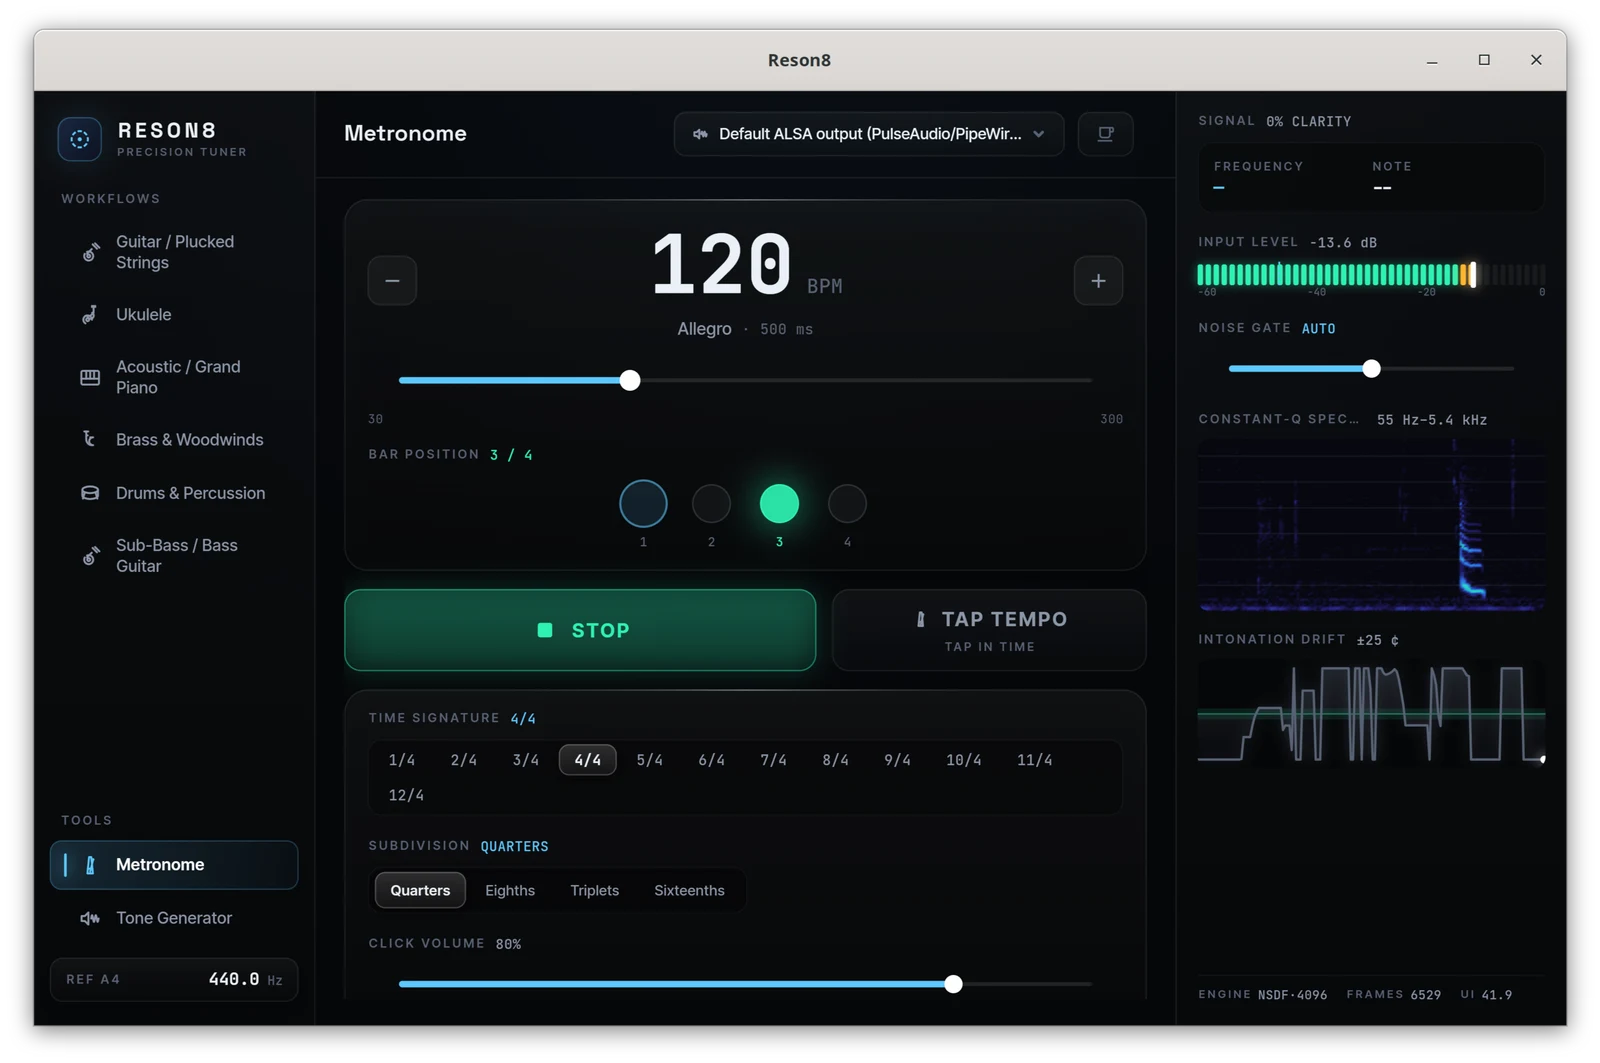Screen dimensions: 1600x1063
Task: Click the Tap Tempo button
Action: 989,630
